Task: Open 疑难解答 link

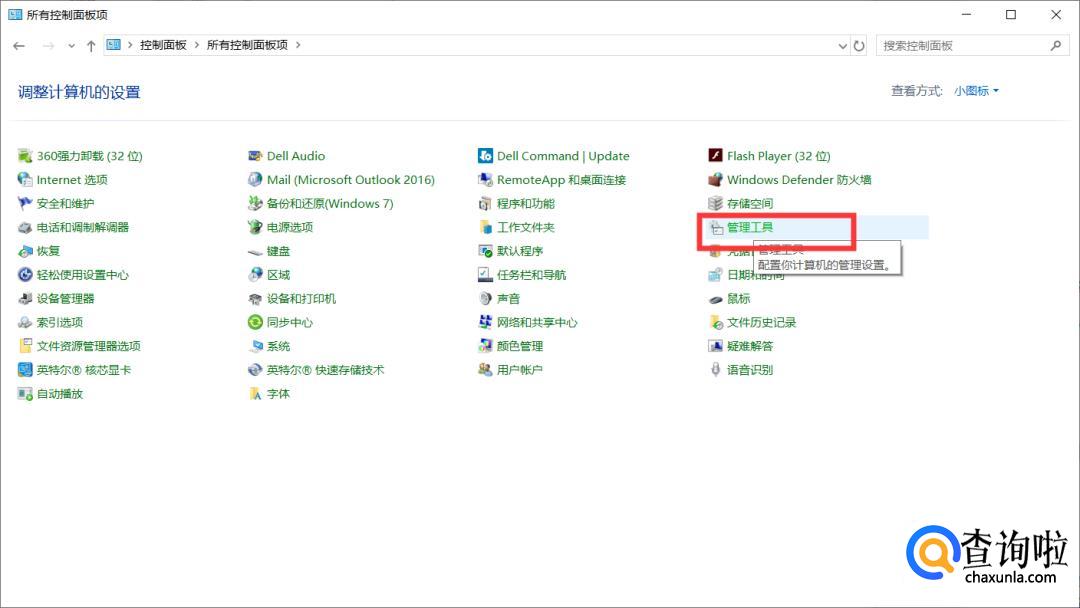Action: click(x=750, y=346)
